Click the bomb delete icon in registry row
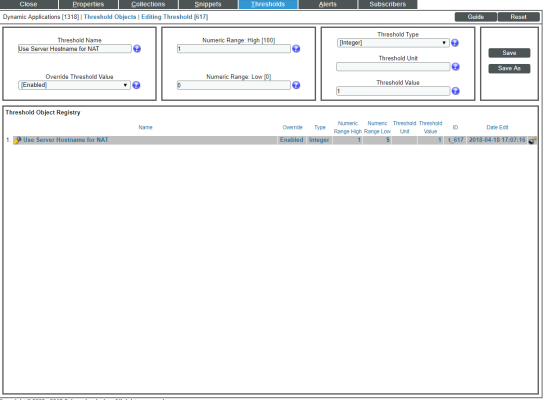Screen dimensions: 543x400 point(532,140)
